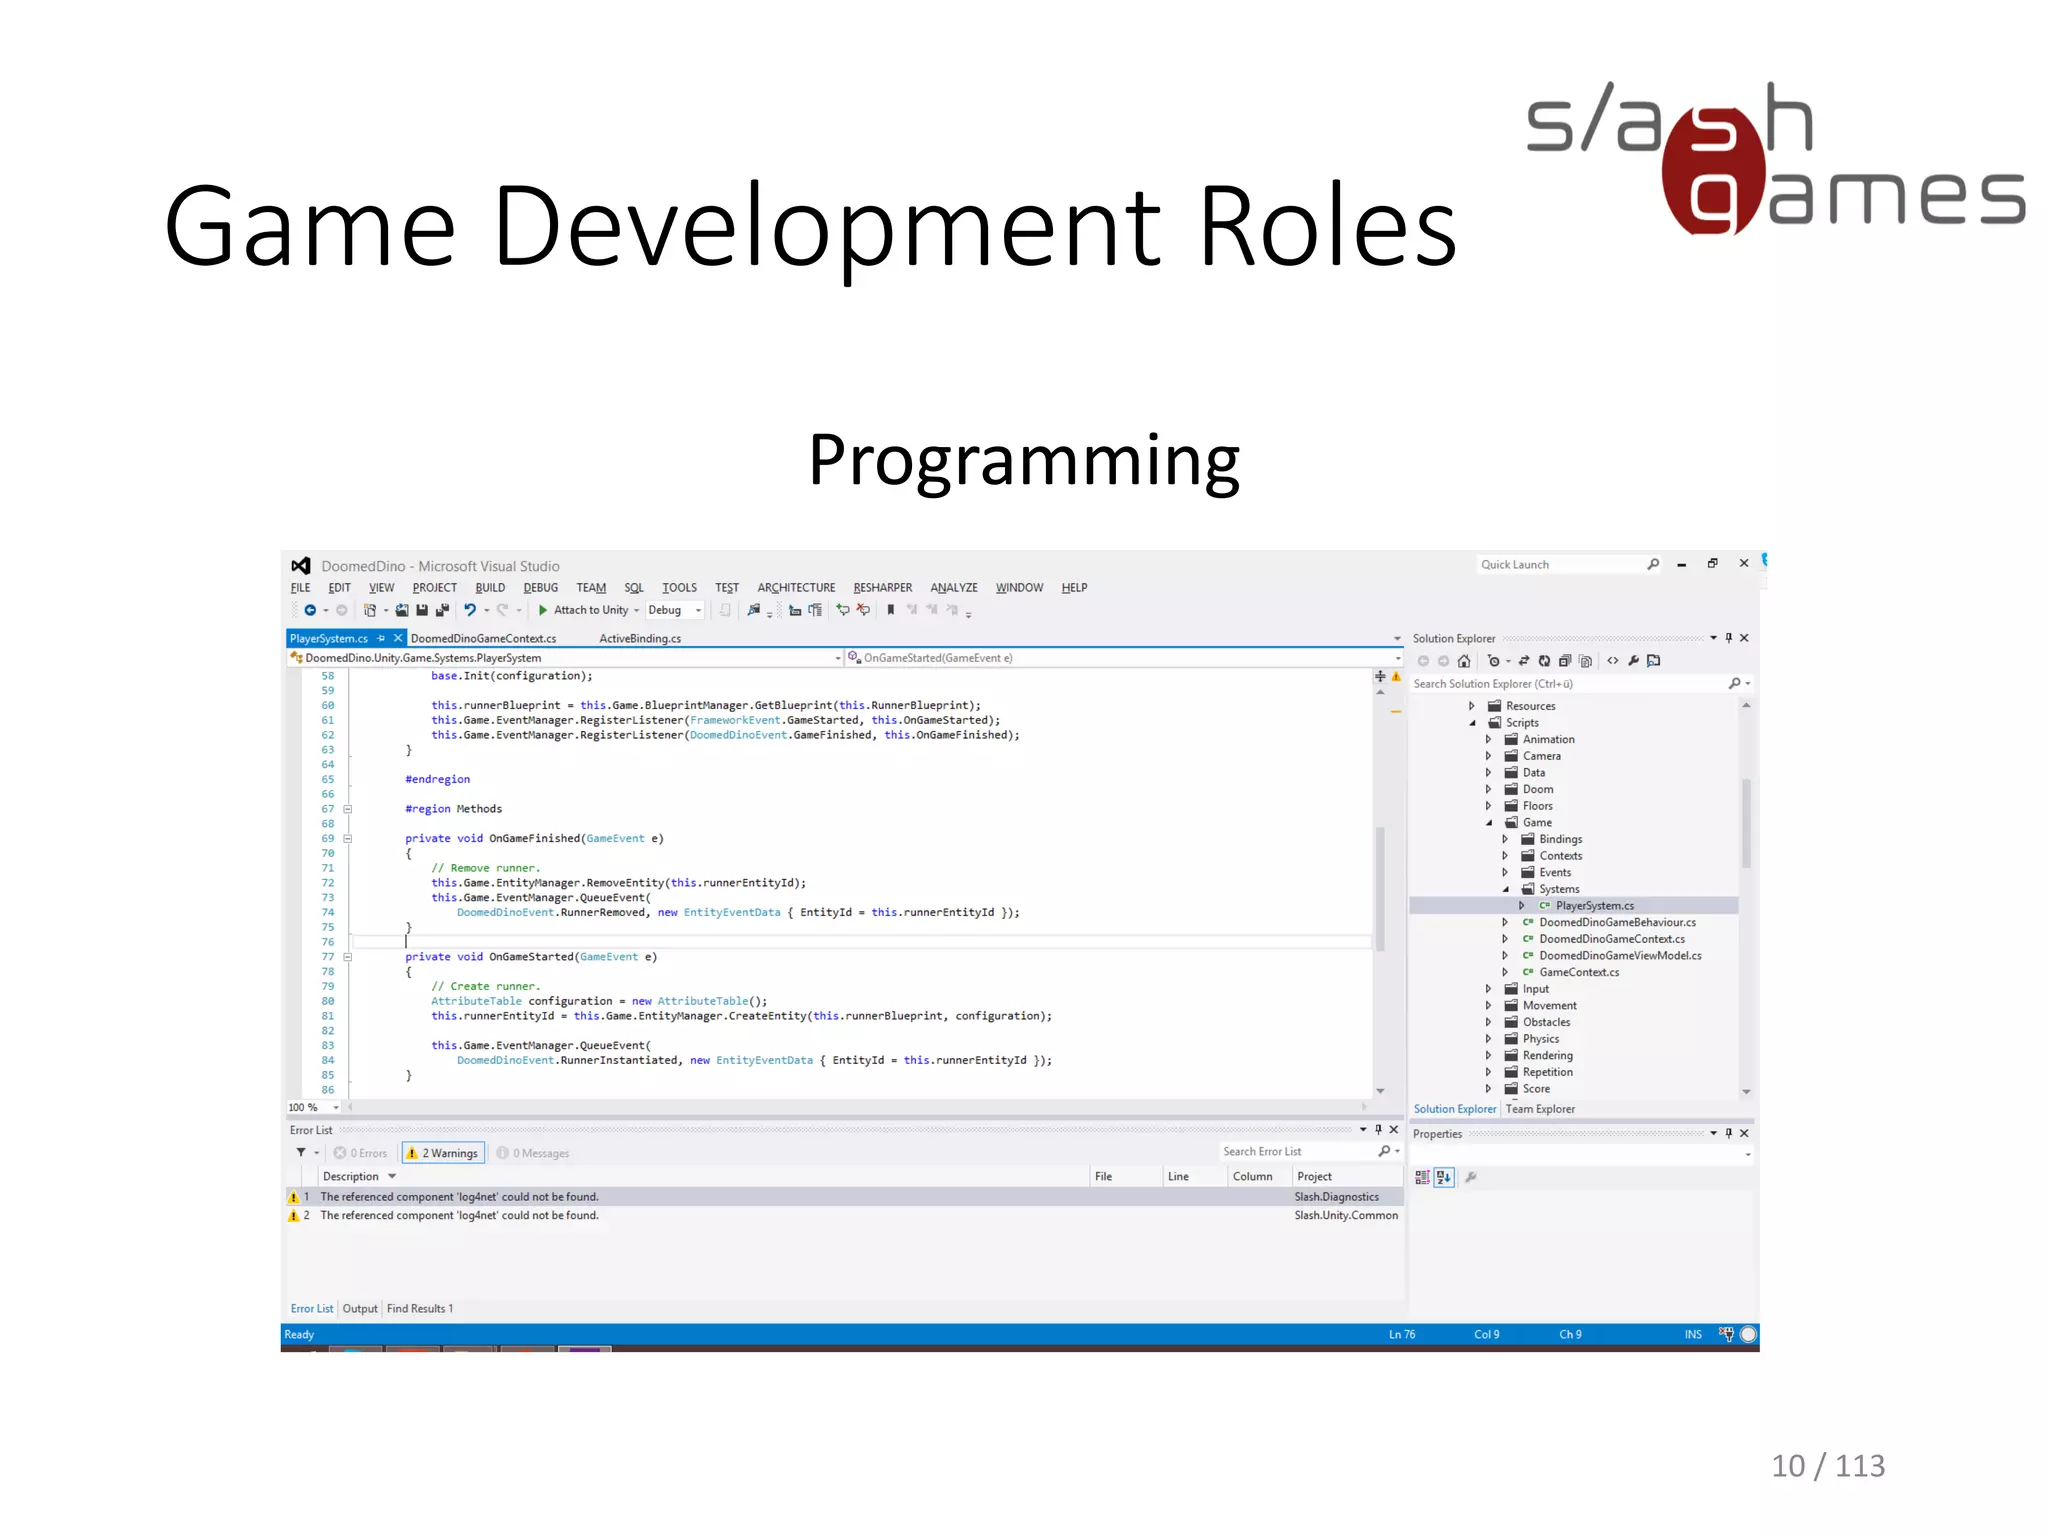Click the Uncomment selection icon

863,609
